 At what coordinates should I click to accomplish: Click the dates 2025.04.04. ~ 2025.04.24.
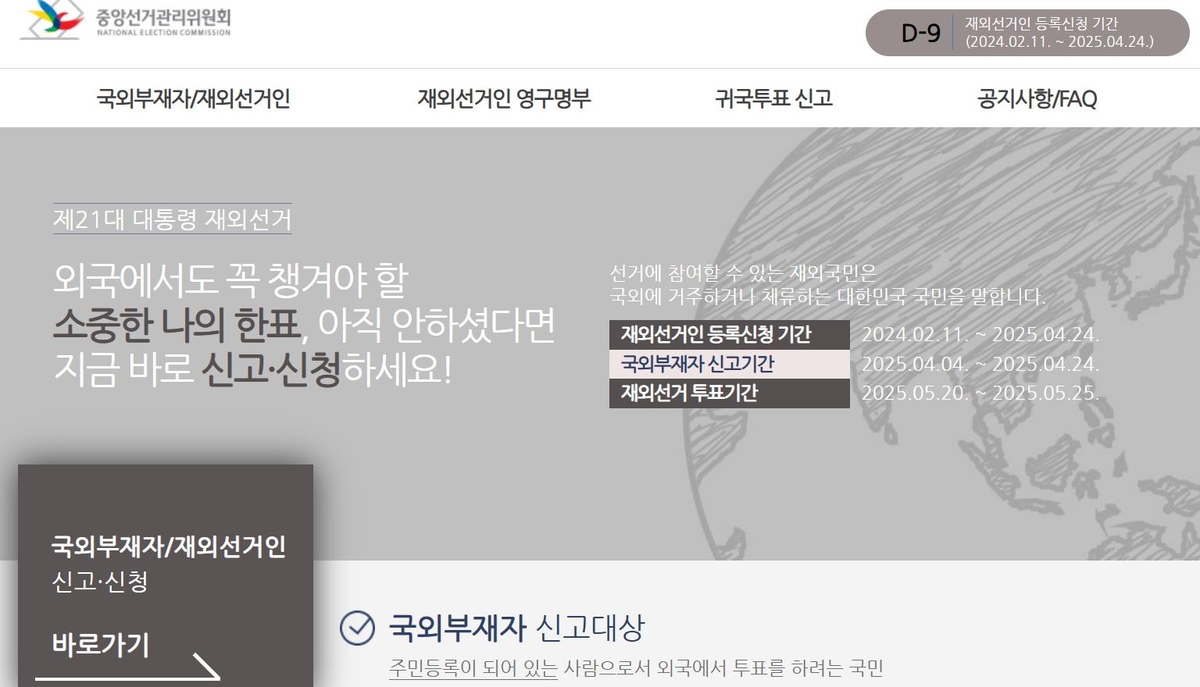(979, 364)
